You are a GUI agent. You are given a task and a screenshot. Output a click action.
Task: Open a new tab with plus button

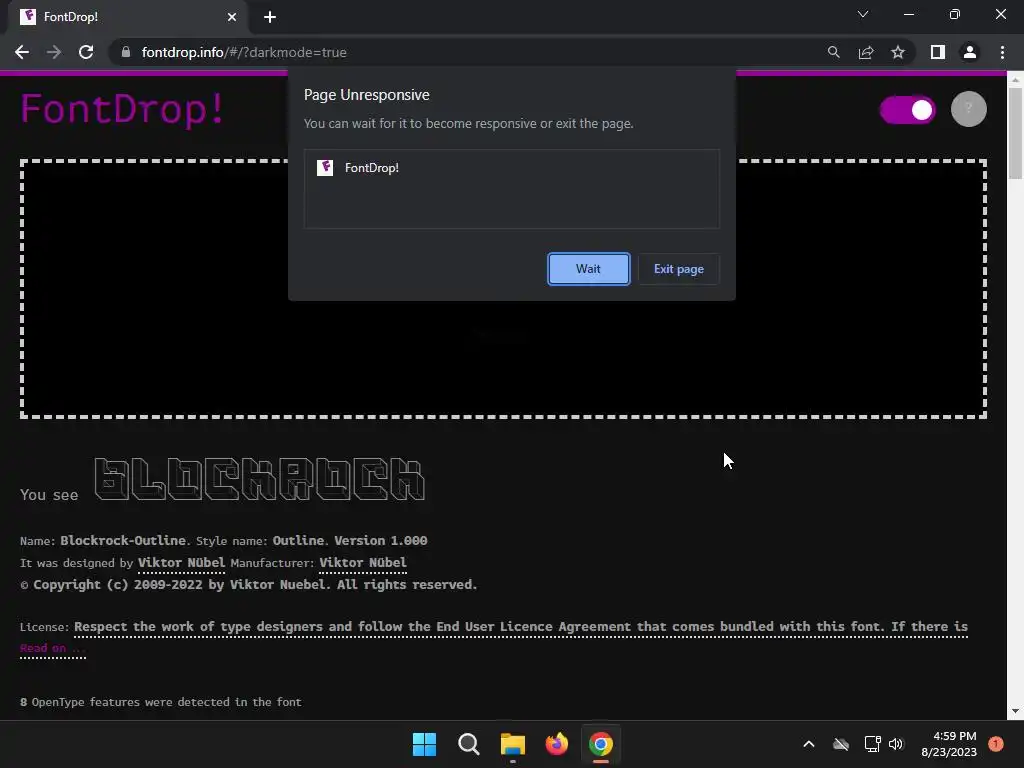point(270,17)
